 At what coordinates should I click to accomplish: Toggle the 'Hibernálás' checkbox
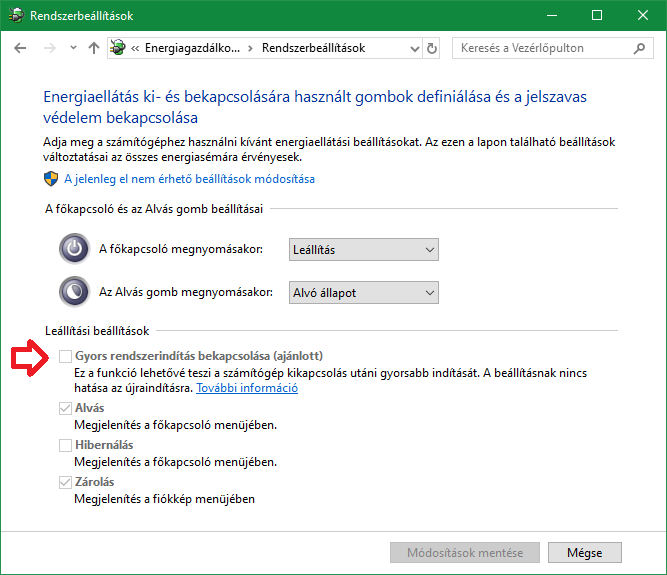pyautogui.click(x=65, y=445)
